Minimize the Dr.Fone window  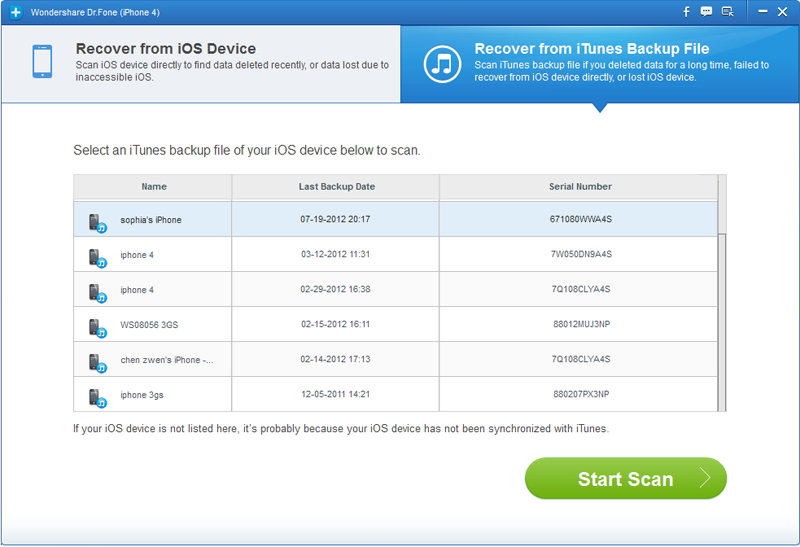pos(762,12)
